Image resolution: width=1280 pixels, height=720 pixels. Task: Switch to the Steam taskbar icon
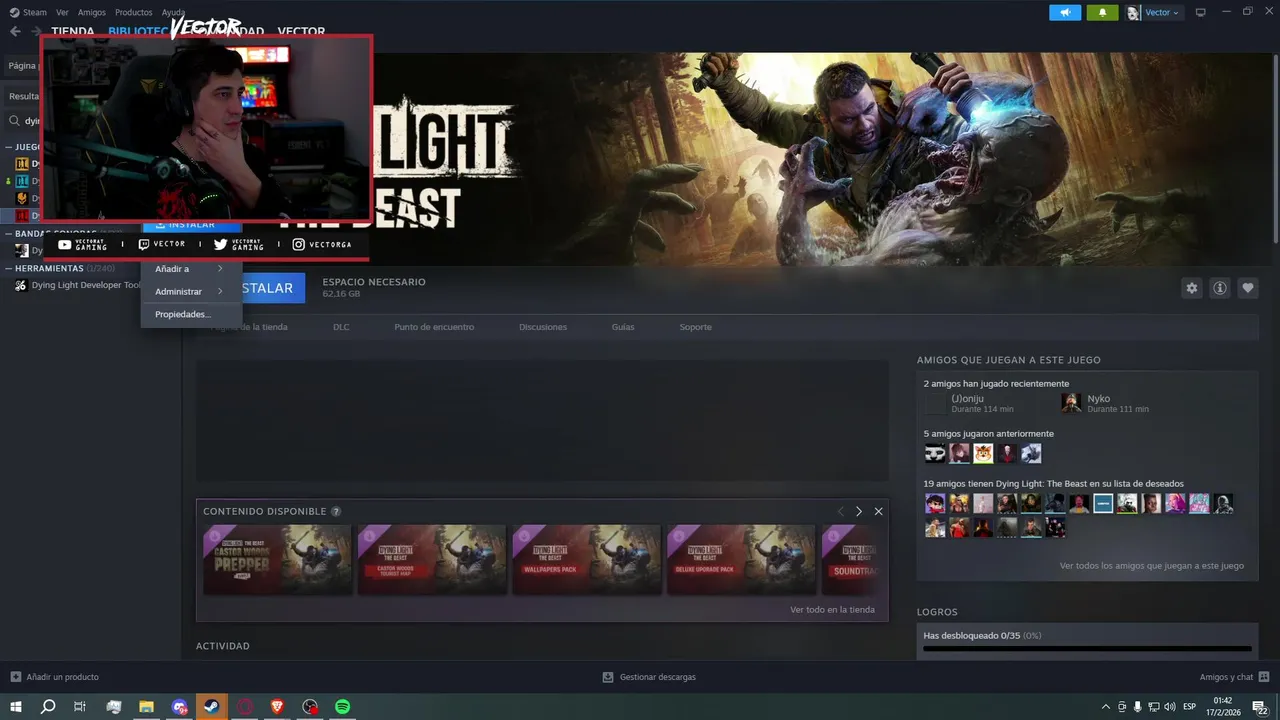point(212,706)
